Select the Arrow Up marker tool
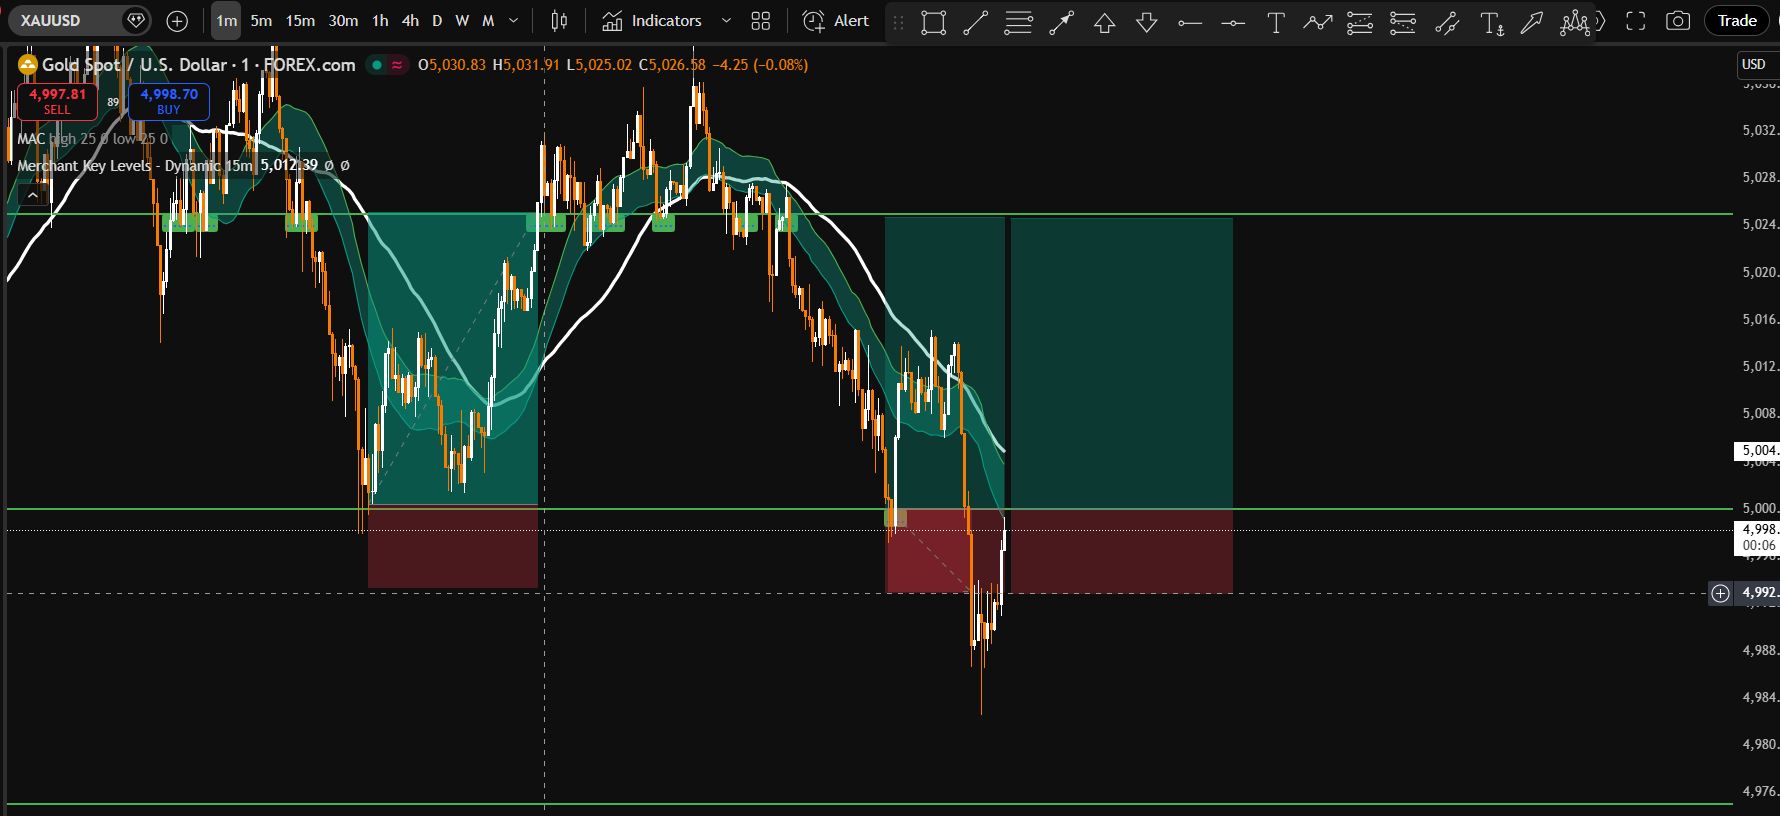This screenshot has width=1780, height=816. click(1104, 22)
